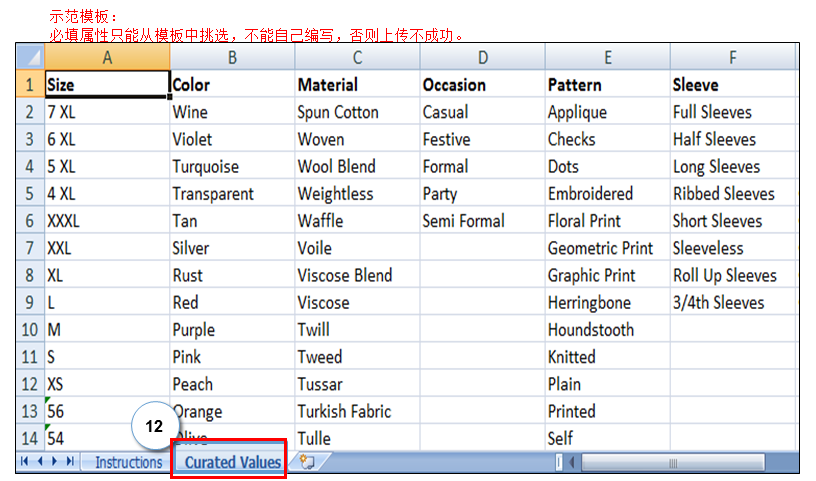Click the Transparent cell

[232, 193]
